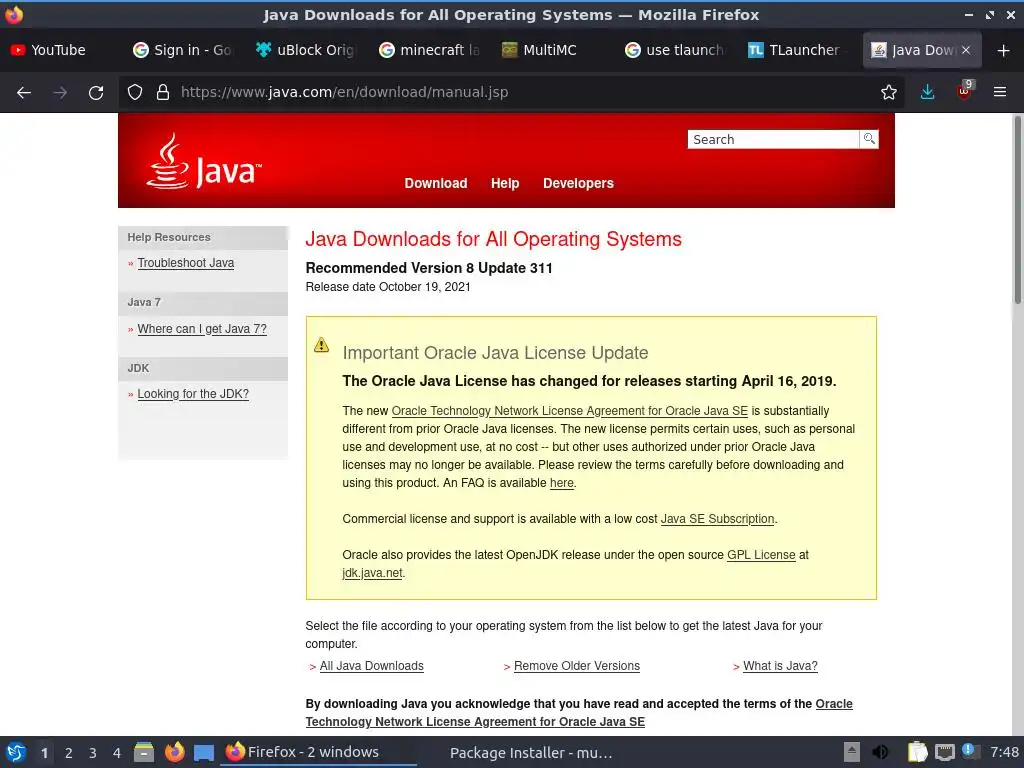The width and height of the screenshot is (1024, 768).
Task: Close the Java Downloads tab
Action: click(x=966, y=50)
